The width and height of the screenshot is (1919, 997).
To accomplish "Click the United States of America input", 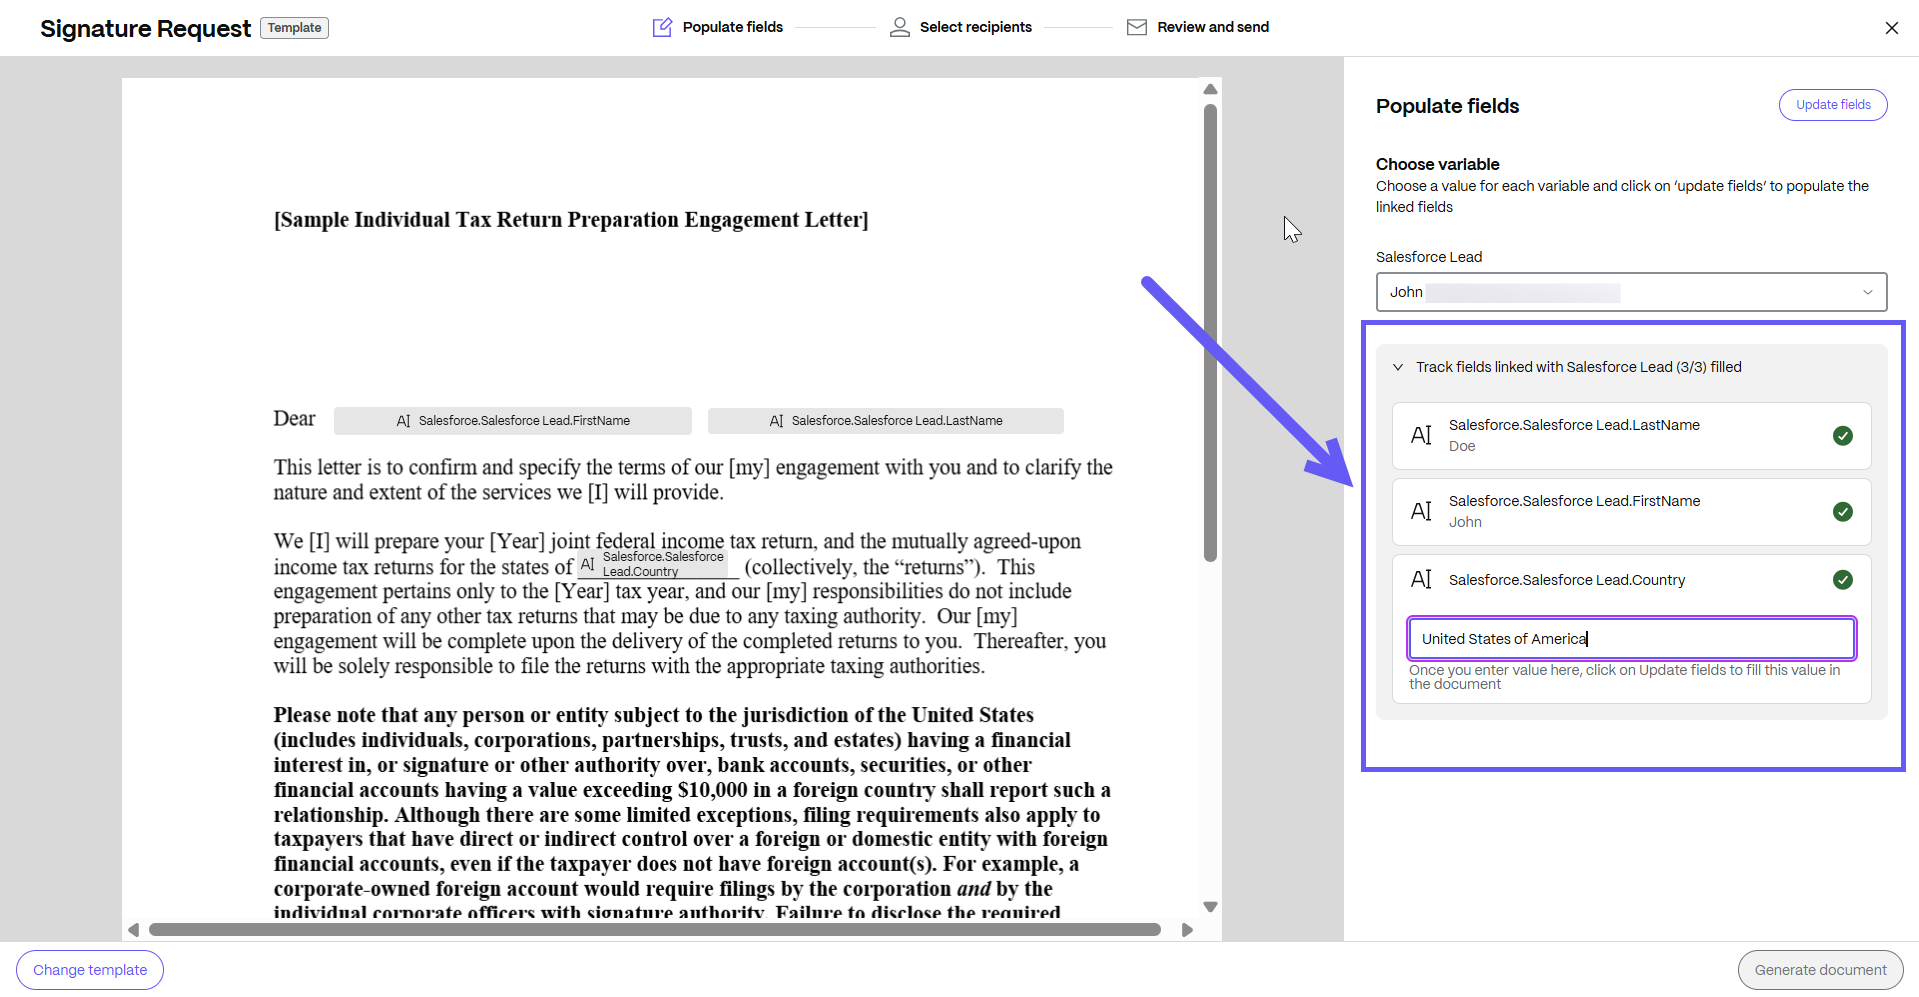I will (x=1631, y=639).
